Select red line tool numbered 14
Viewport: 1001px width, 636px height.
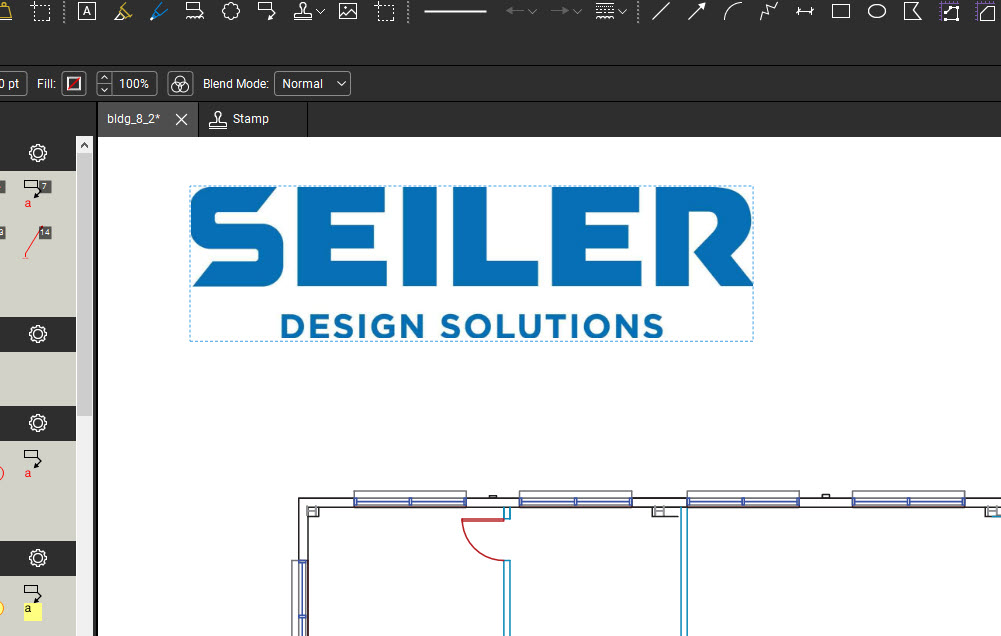click(x=36, y=242)
